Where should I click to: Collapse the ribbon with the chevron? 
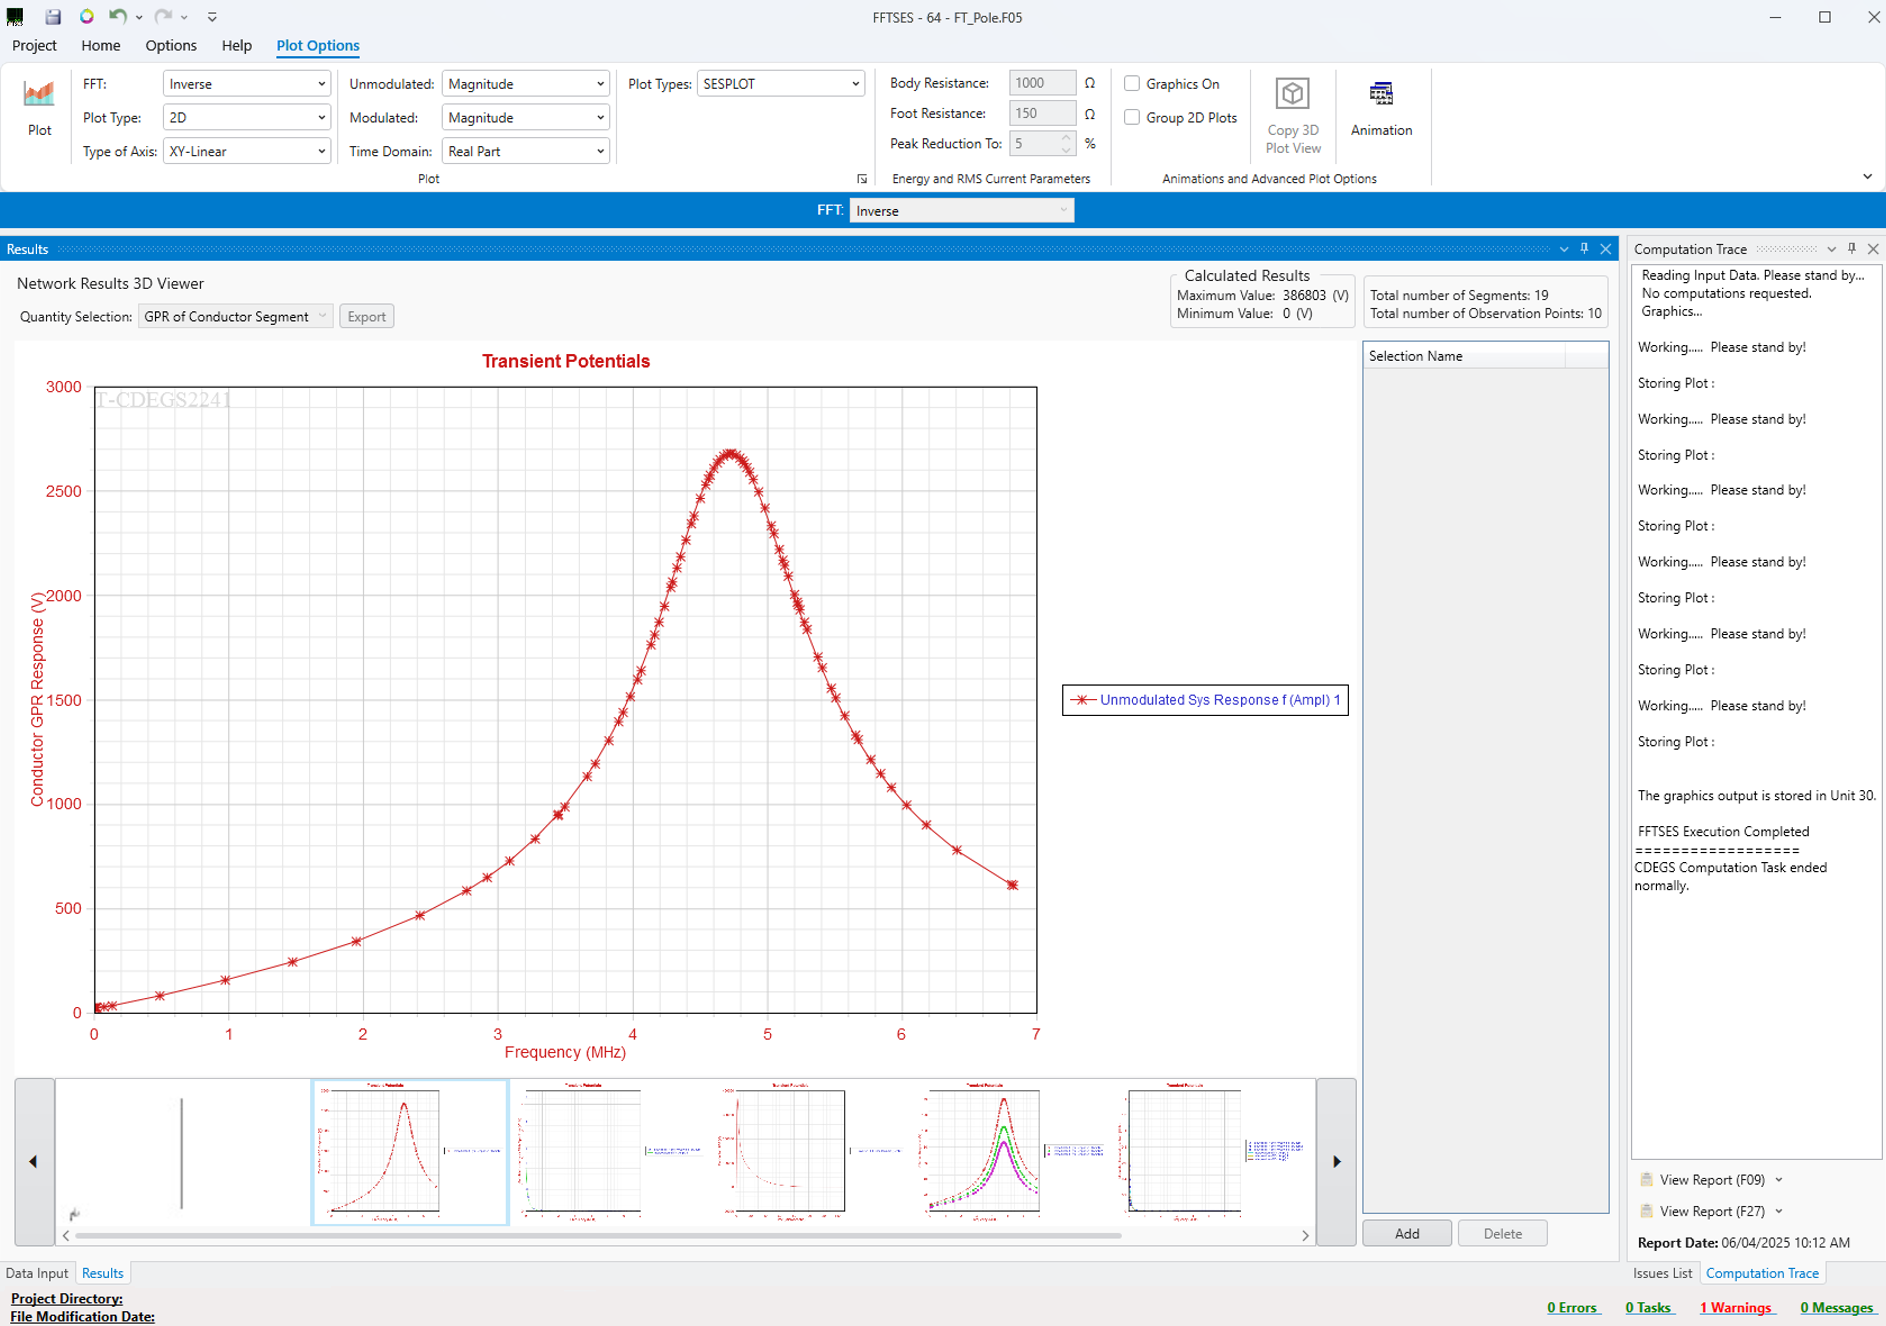[x=1867, y=177]
